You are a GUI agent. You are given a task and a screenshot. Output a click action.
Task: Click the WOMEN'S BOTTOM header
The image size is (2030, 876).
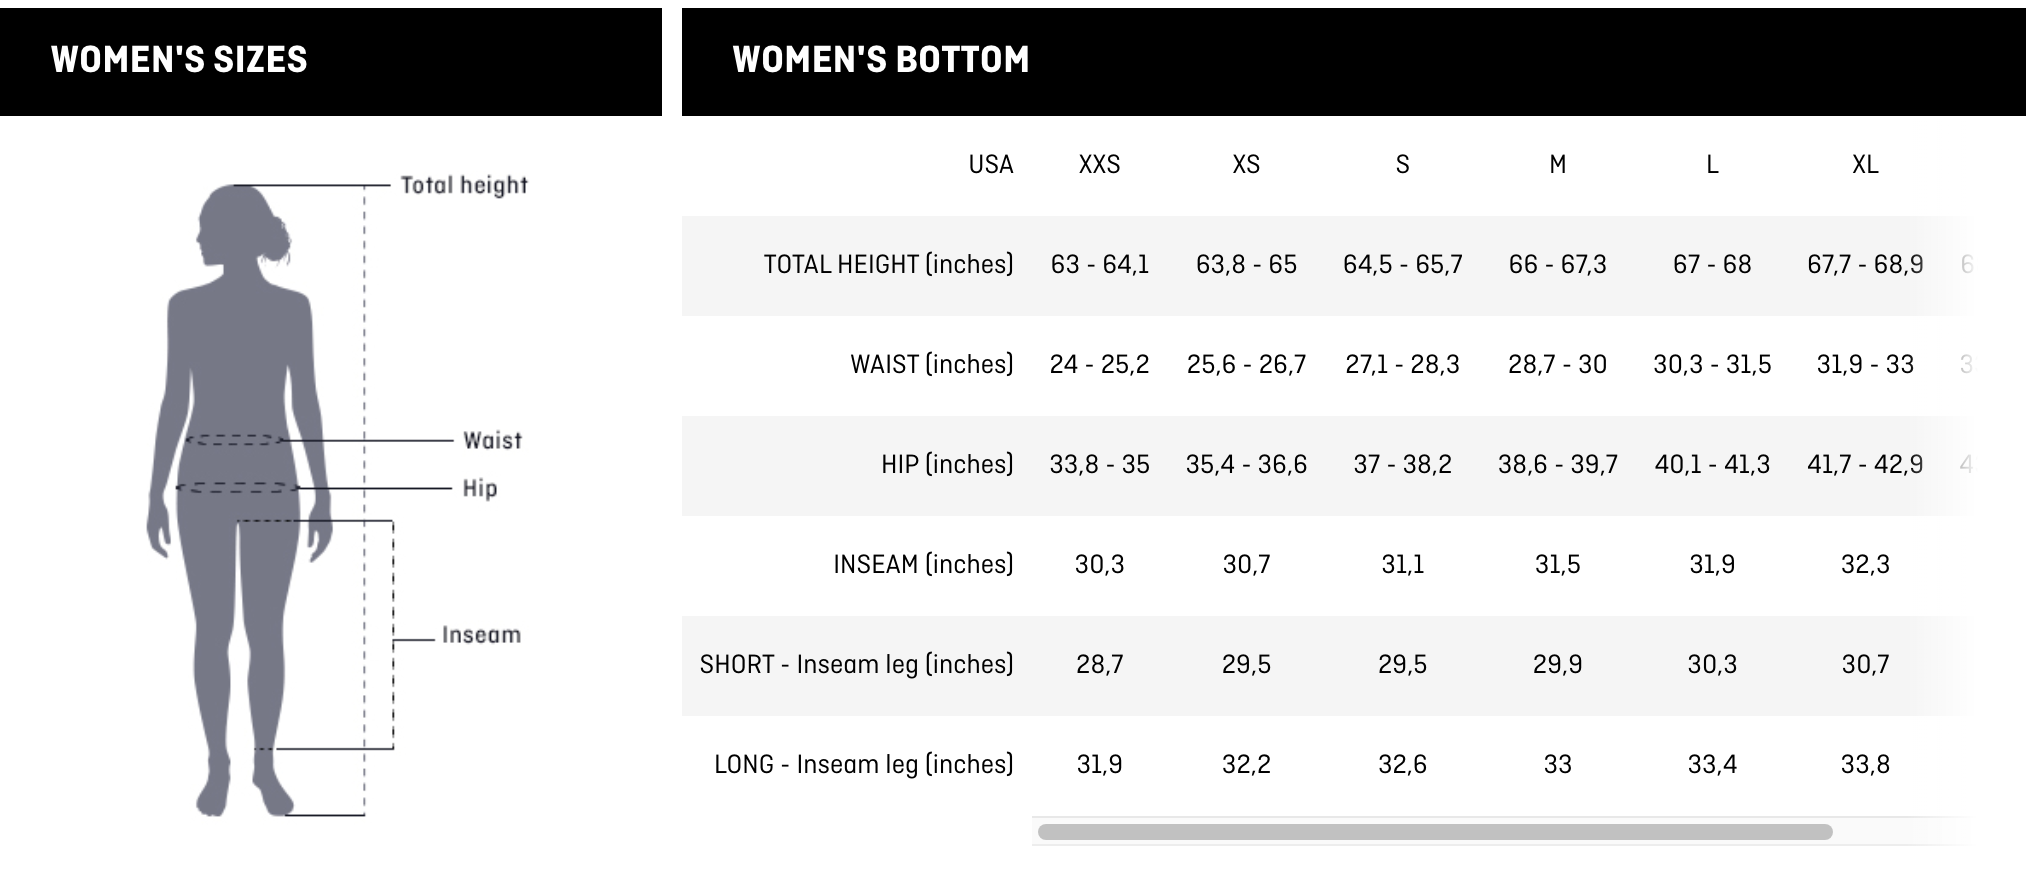tap(881, 60)
